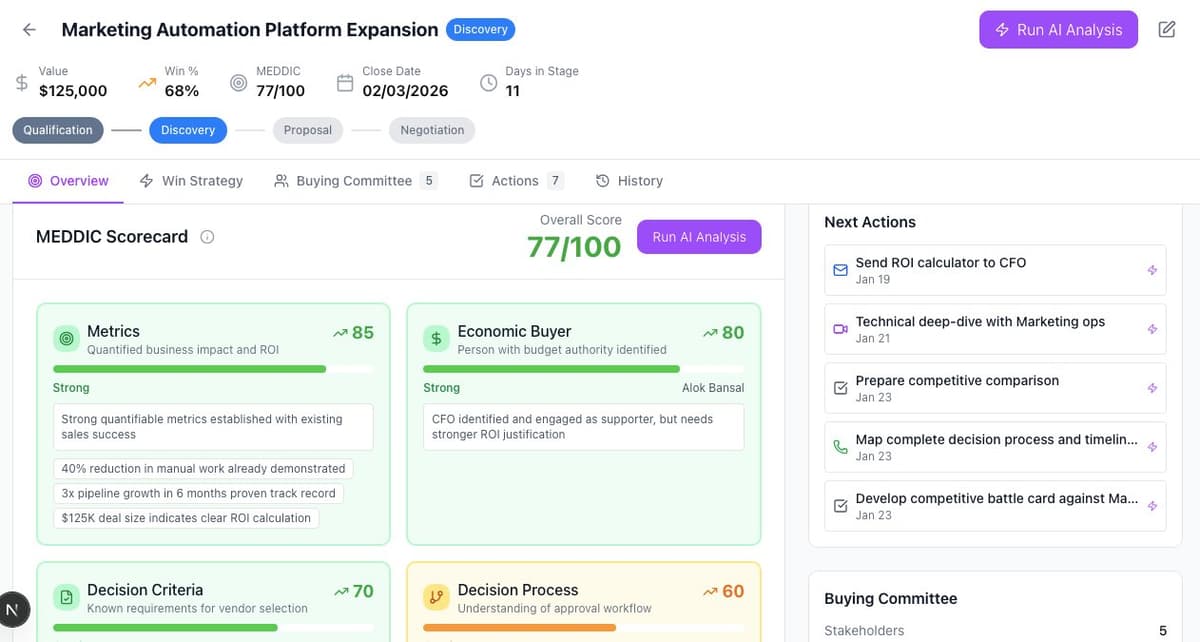Select the Proposal stage in the pipeline
1200x642 pixels.
pyautogui.click(x=308, y=130)
